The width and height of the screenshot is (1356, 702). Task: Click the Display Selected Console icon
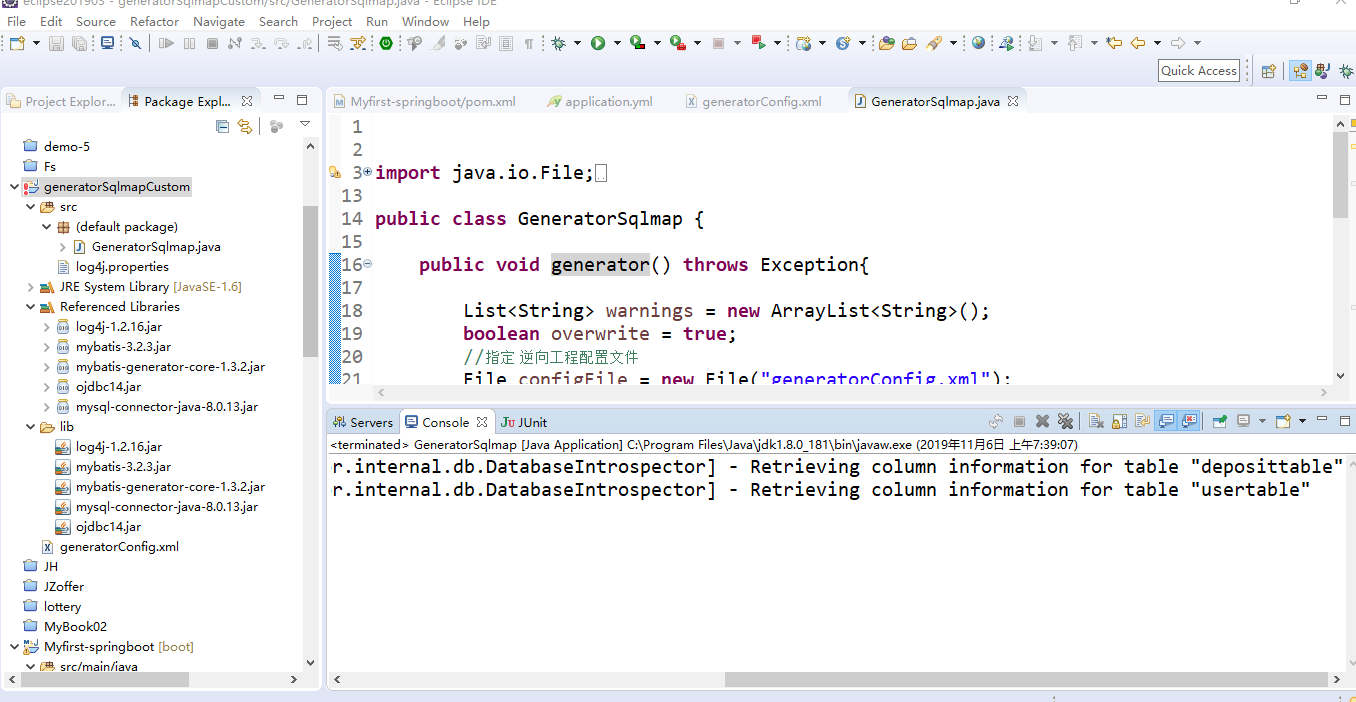tap(1243, 422)
